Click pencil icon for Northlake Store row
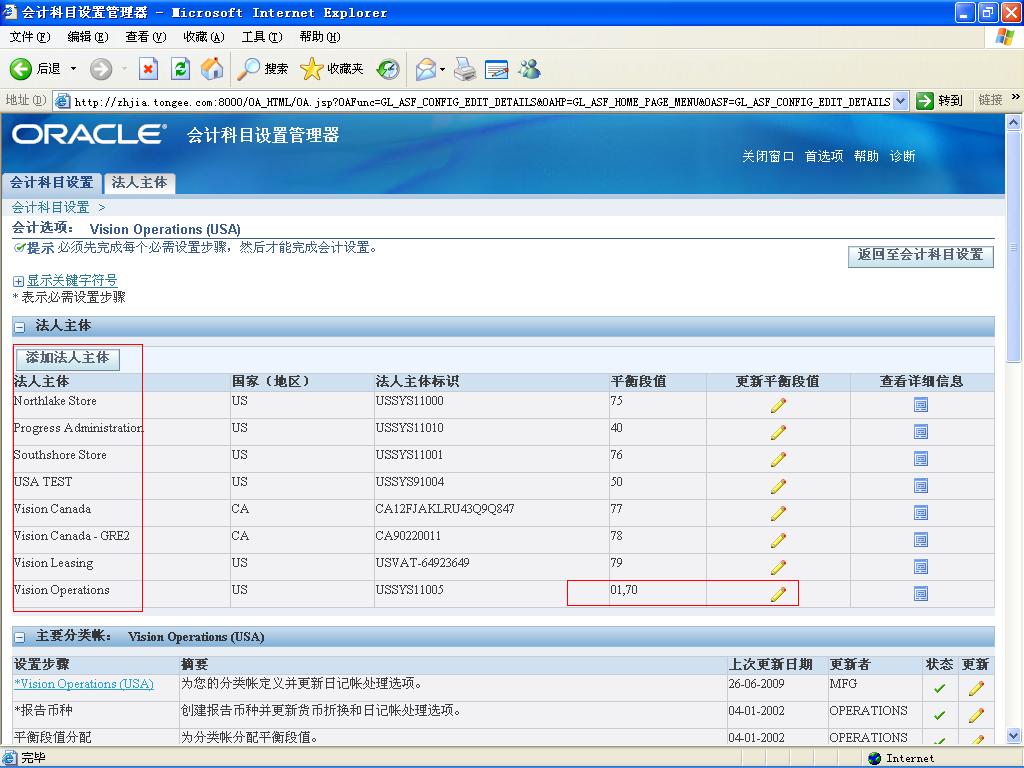The image size is (1024, 768). tap(778, 405)
